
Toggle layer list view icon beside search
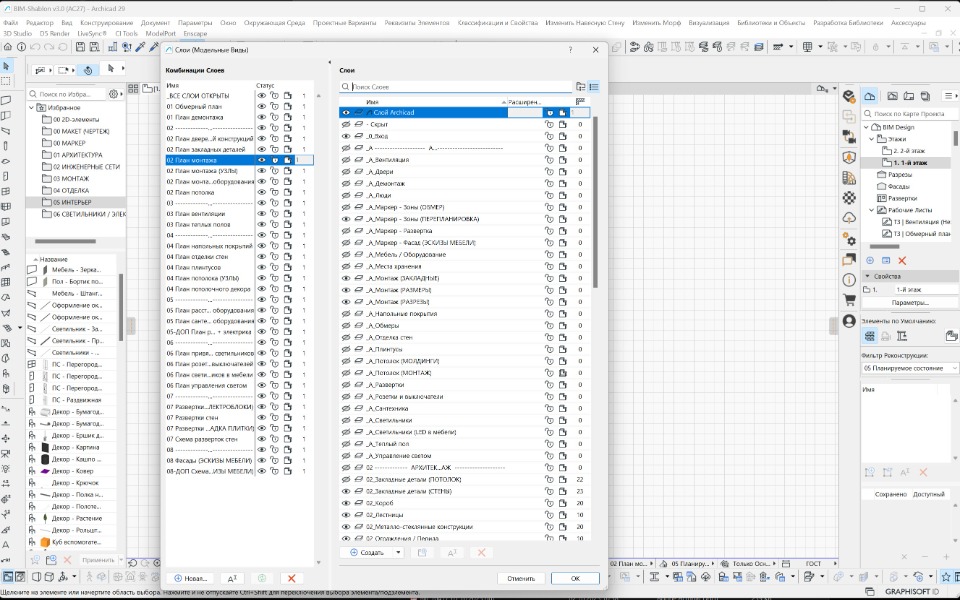click(593, 87)
